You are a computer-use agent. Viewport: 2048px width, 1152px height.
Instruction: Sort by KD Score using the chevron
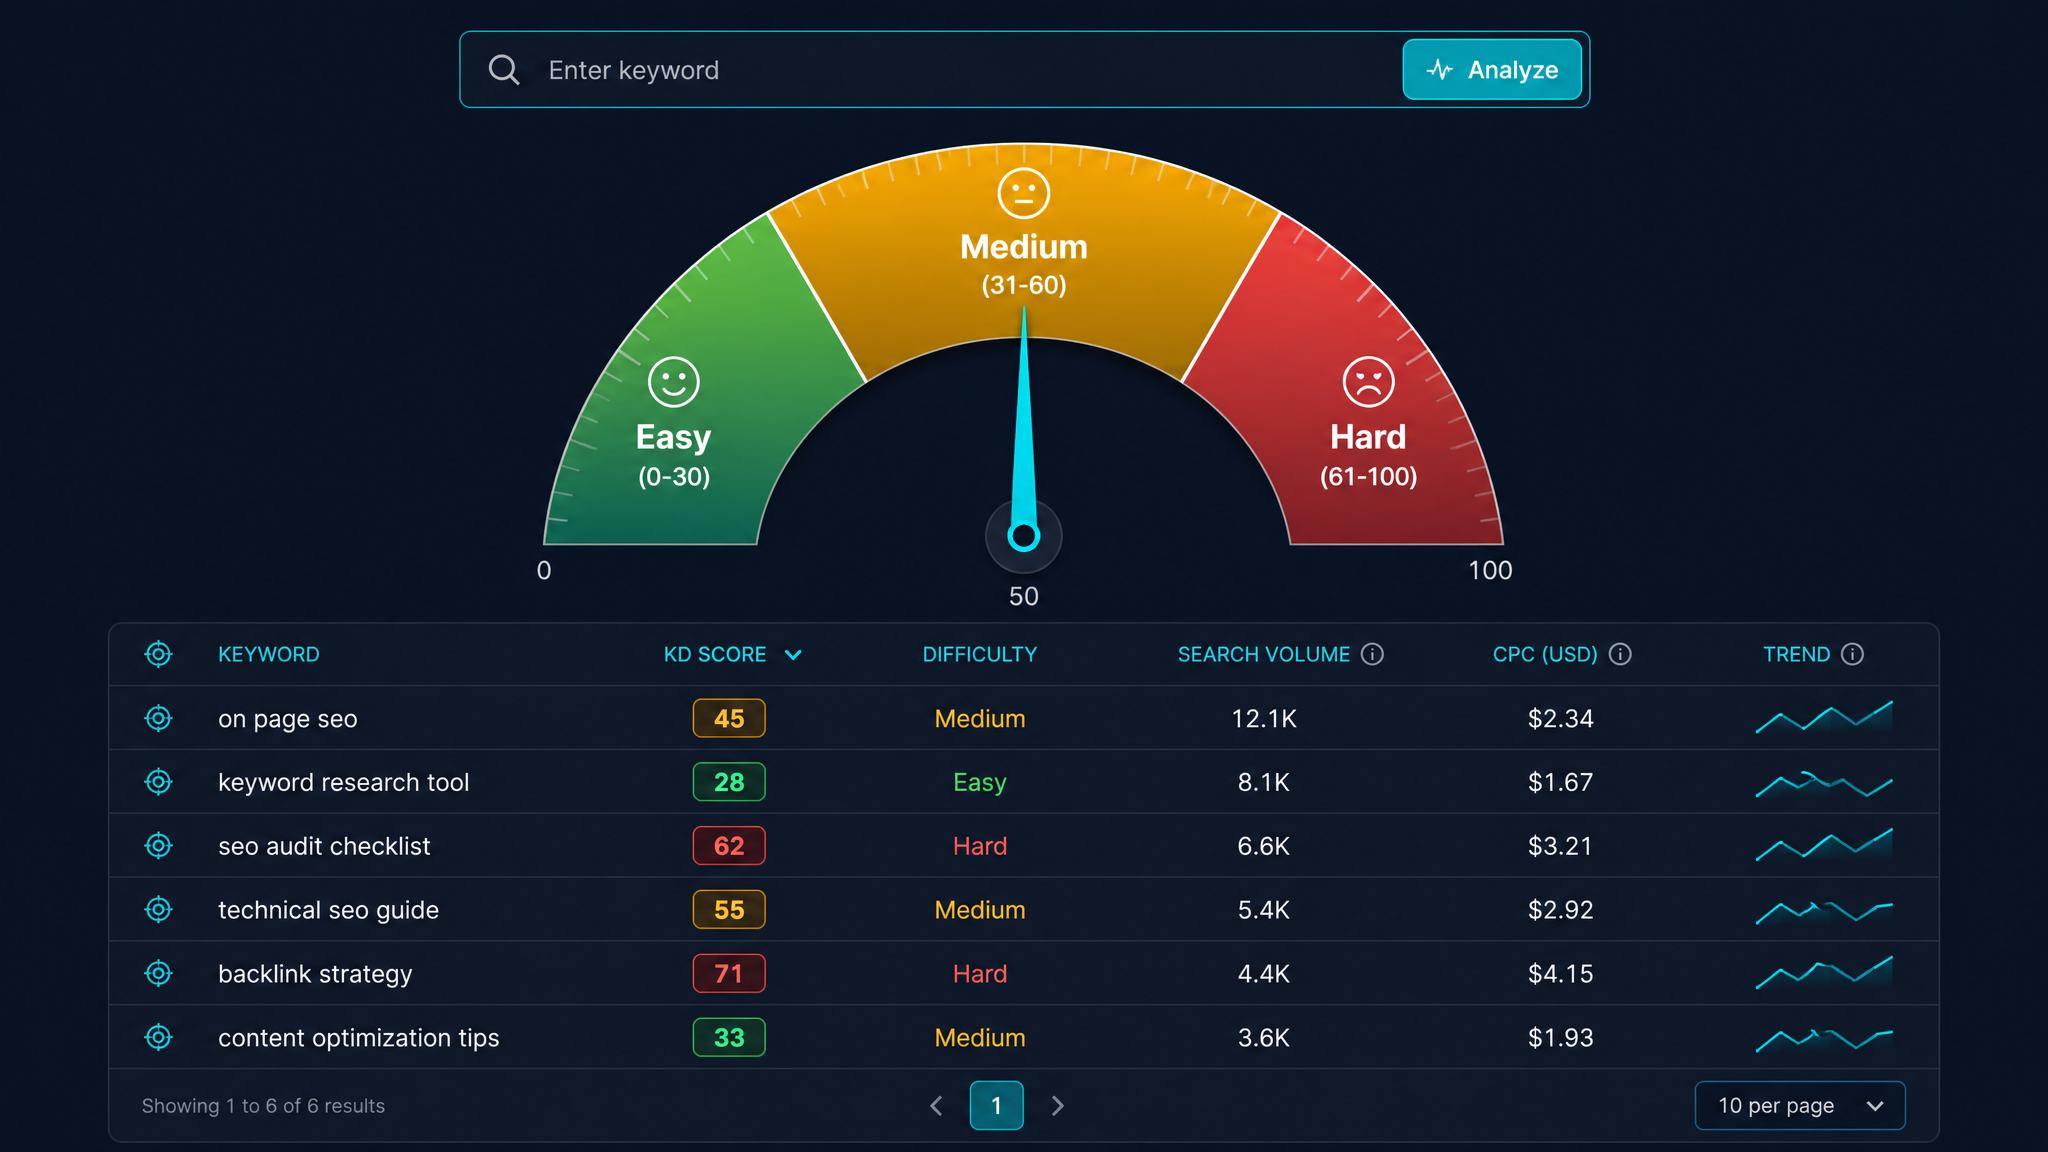793,655
